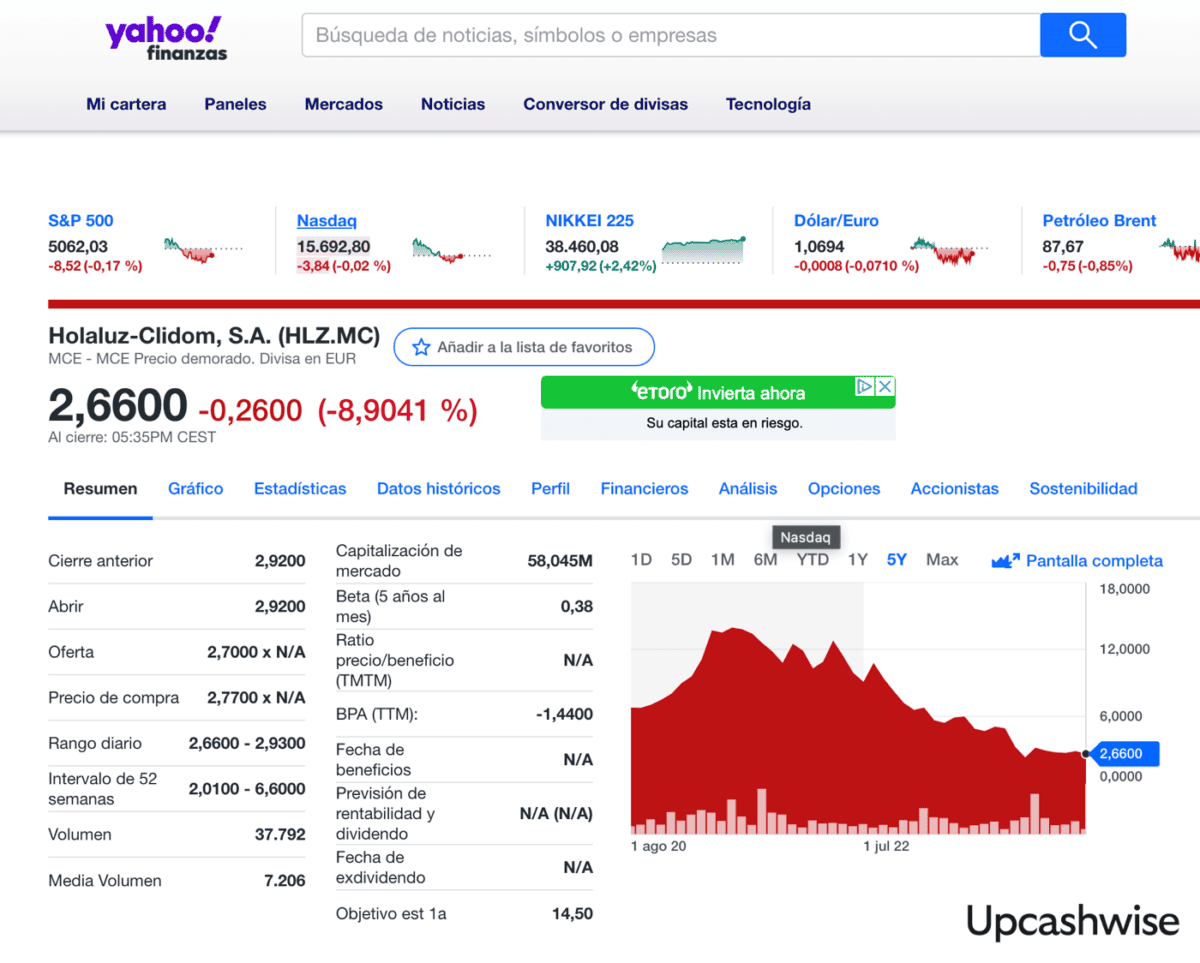The image size is (1200, 963).
Task: Switch to the Análisis tab
Action: click(x=748, y=489)
